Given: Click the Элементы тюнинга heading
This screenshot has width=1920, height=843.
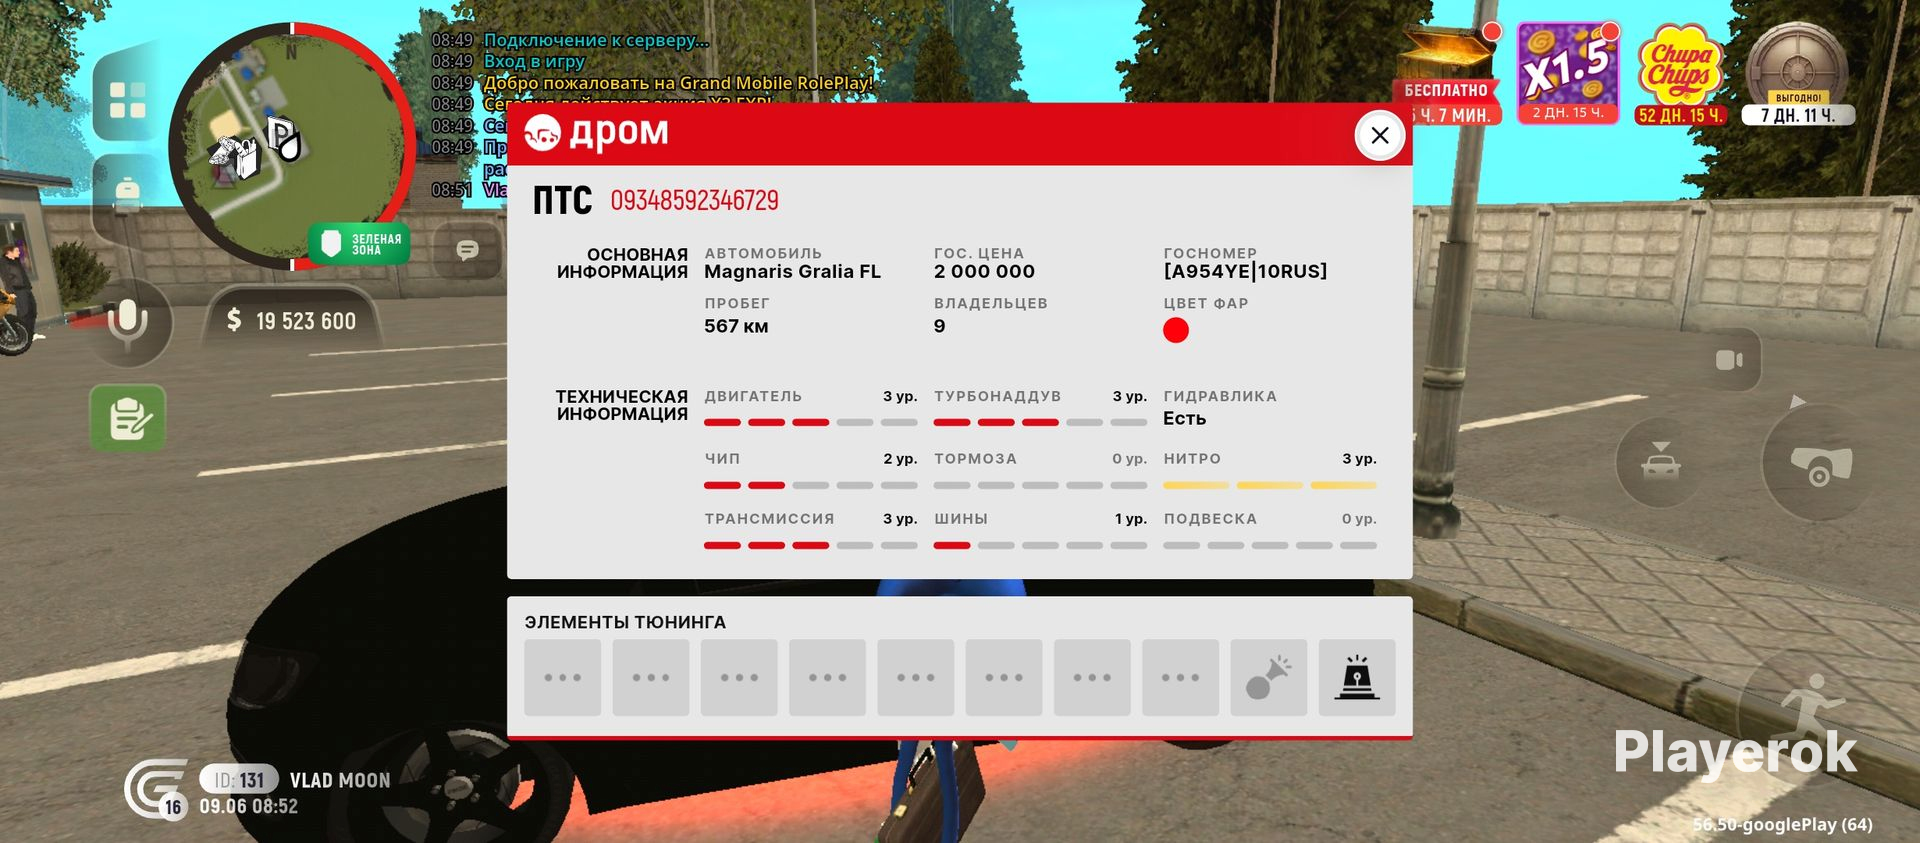Looking at the screenshot, I should (625, 622).
